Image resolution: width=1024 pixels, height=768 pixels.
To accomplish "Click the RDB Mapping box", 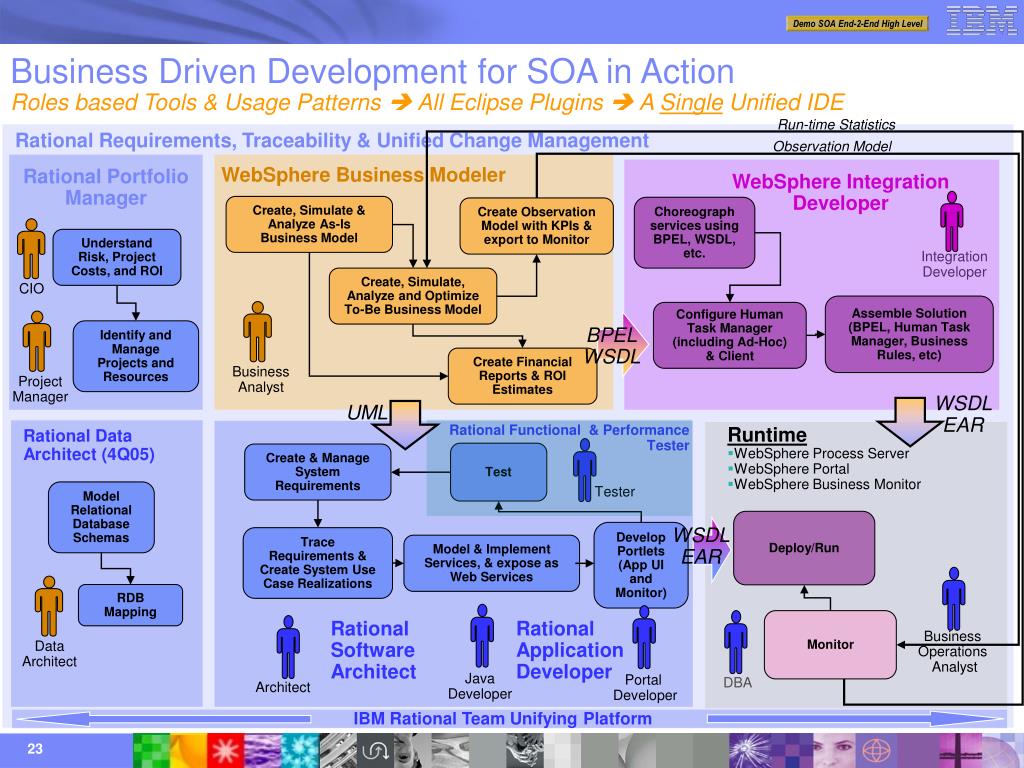I will (x=130, y=605).
